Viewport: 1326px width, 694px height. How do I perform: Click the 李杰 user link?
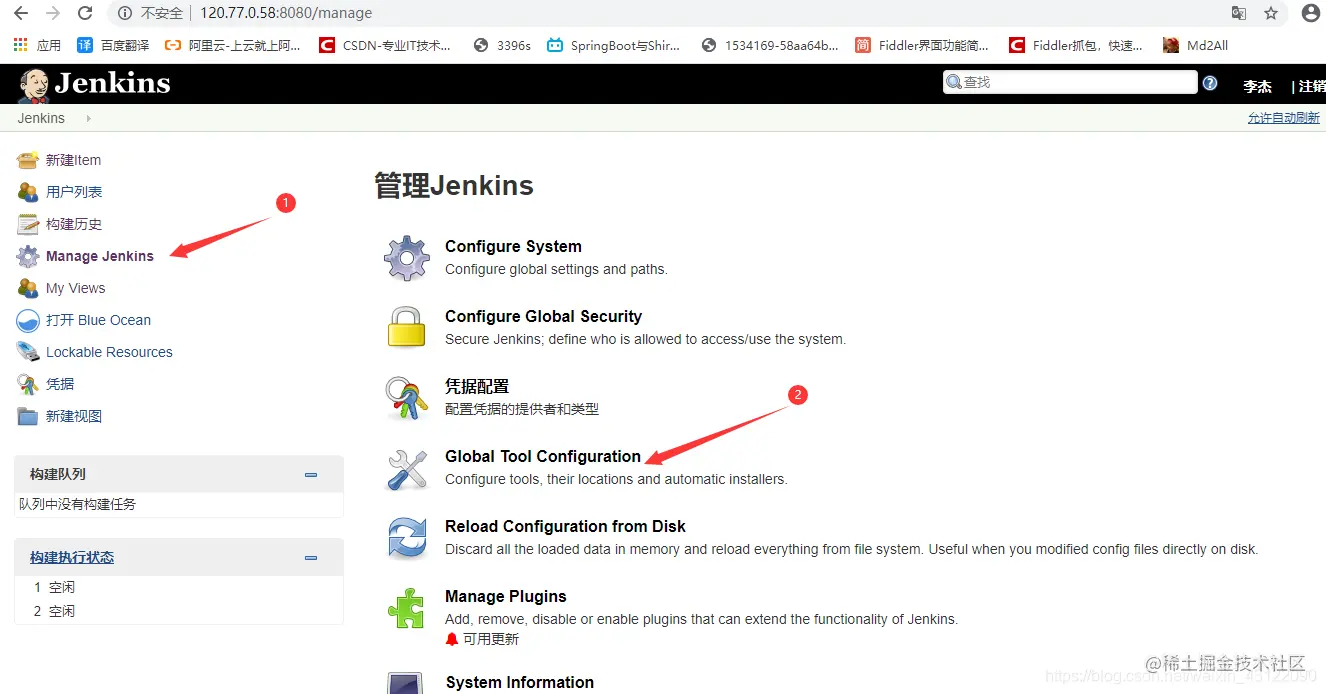1257,87
